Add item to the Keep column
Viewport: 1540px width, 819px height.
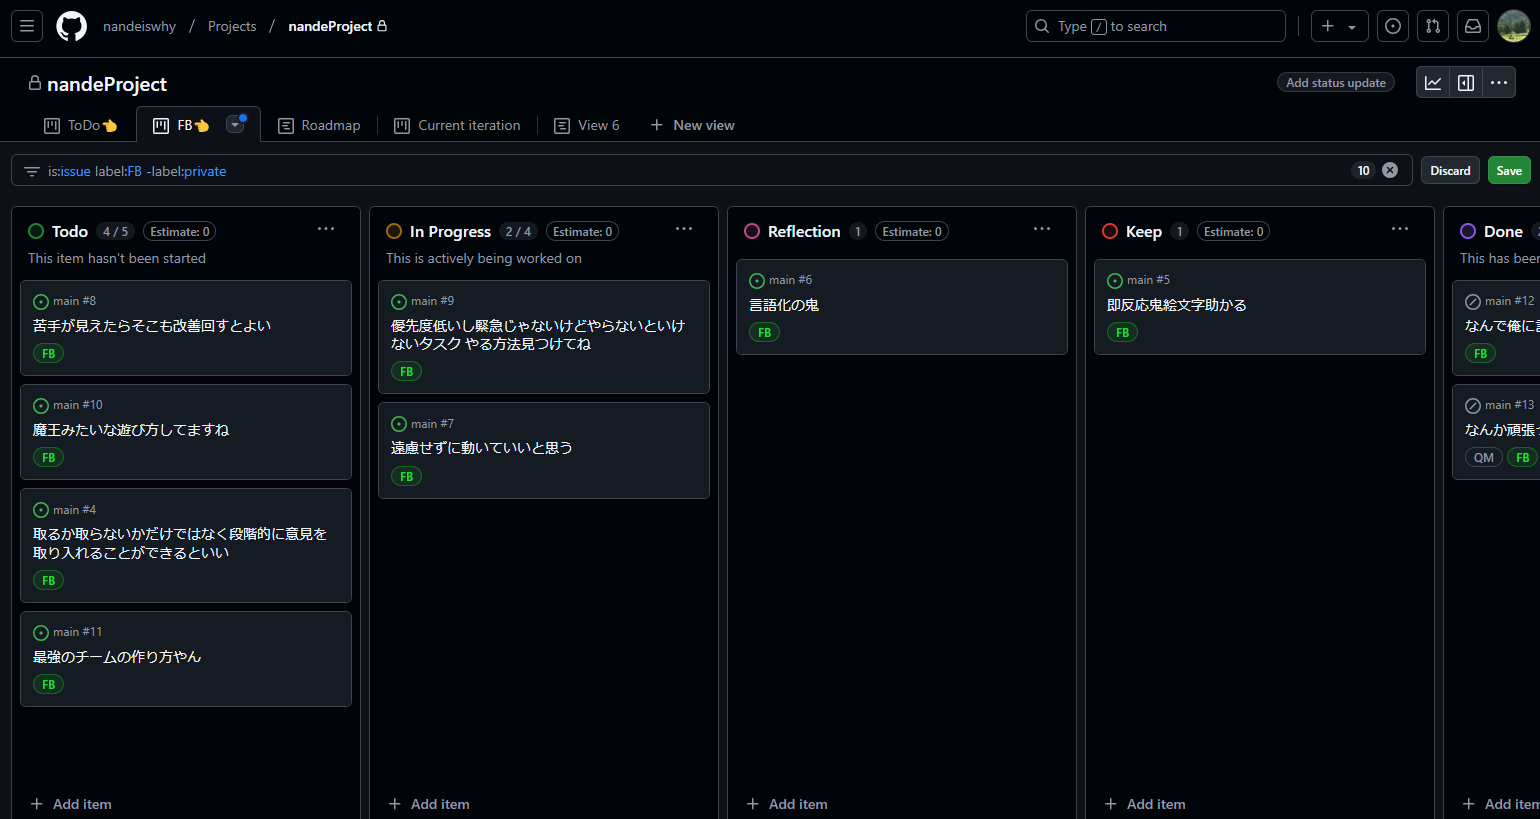coord(1145,804)
